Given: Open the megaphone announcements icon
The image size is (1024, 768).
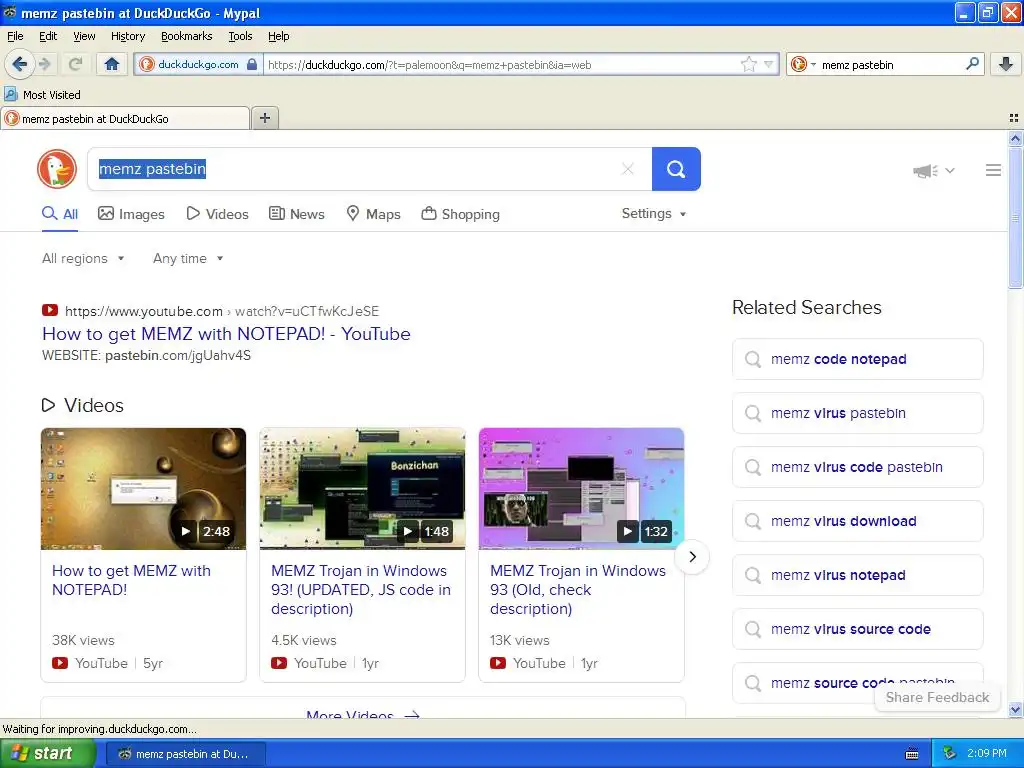Looking at the screenshot, I should point(925,170).
